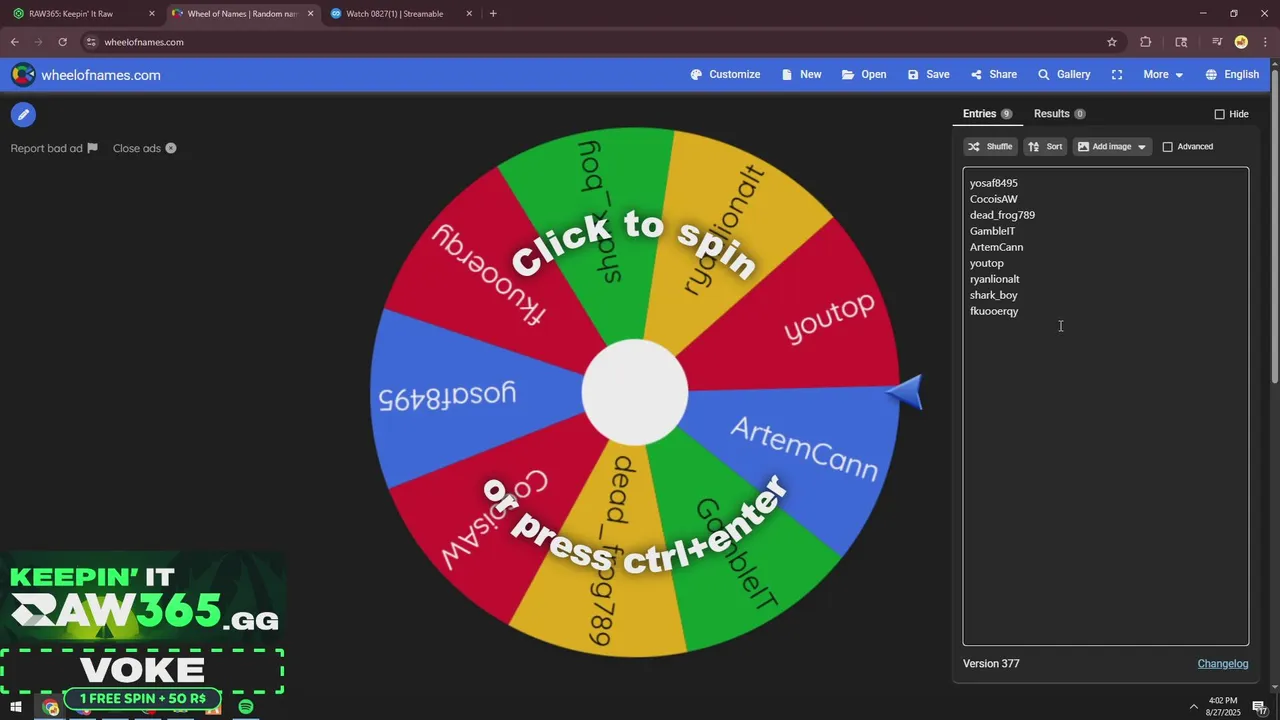Go back in browser history

(14, 42)
